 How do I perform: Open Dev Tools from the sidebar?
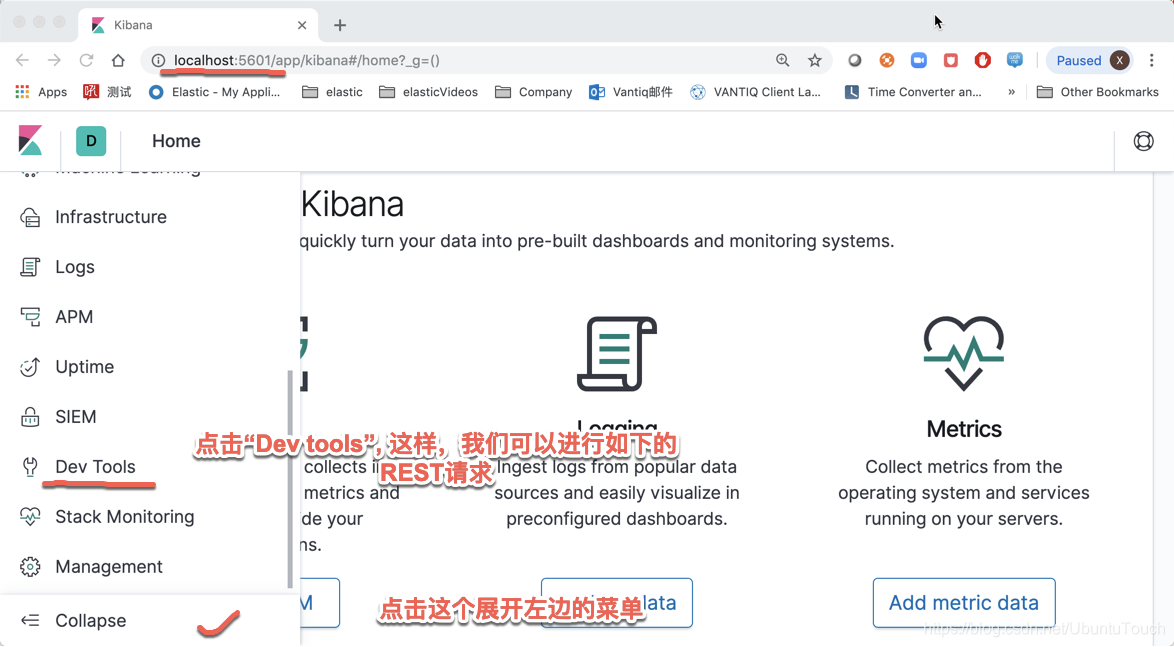pyautogui.click(x=95, y=467)
